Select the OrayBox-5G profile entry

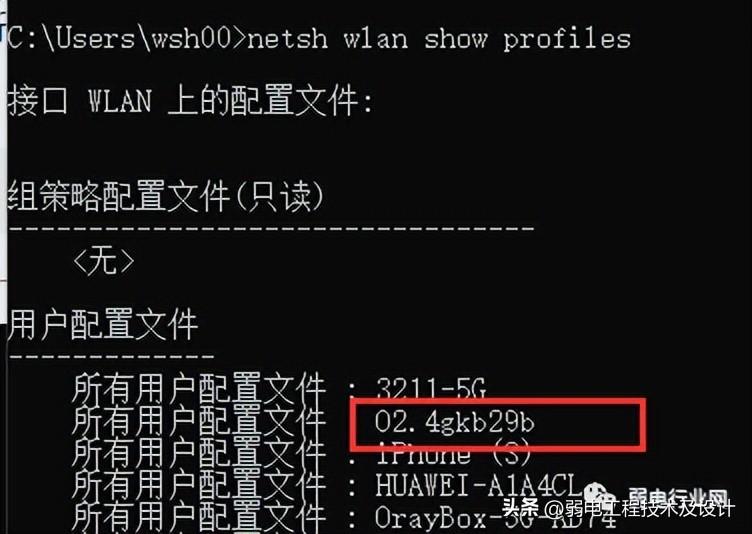[494, 518]
